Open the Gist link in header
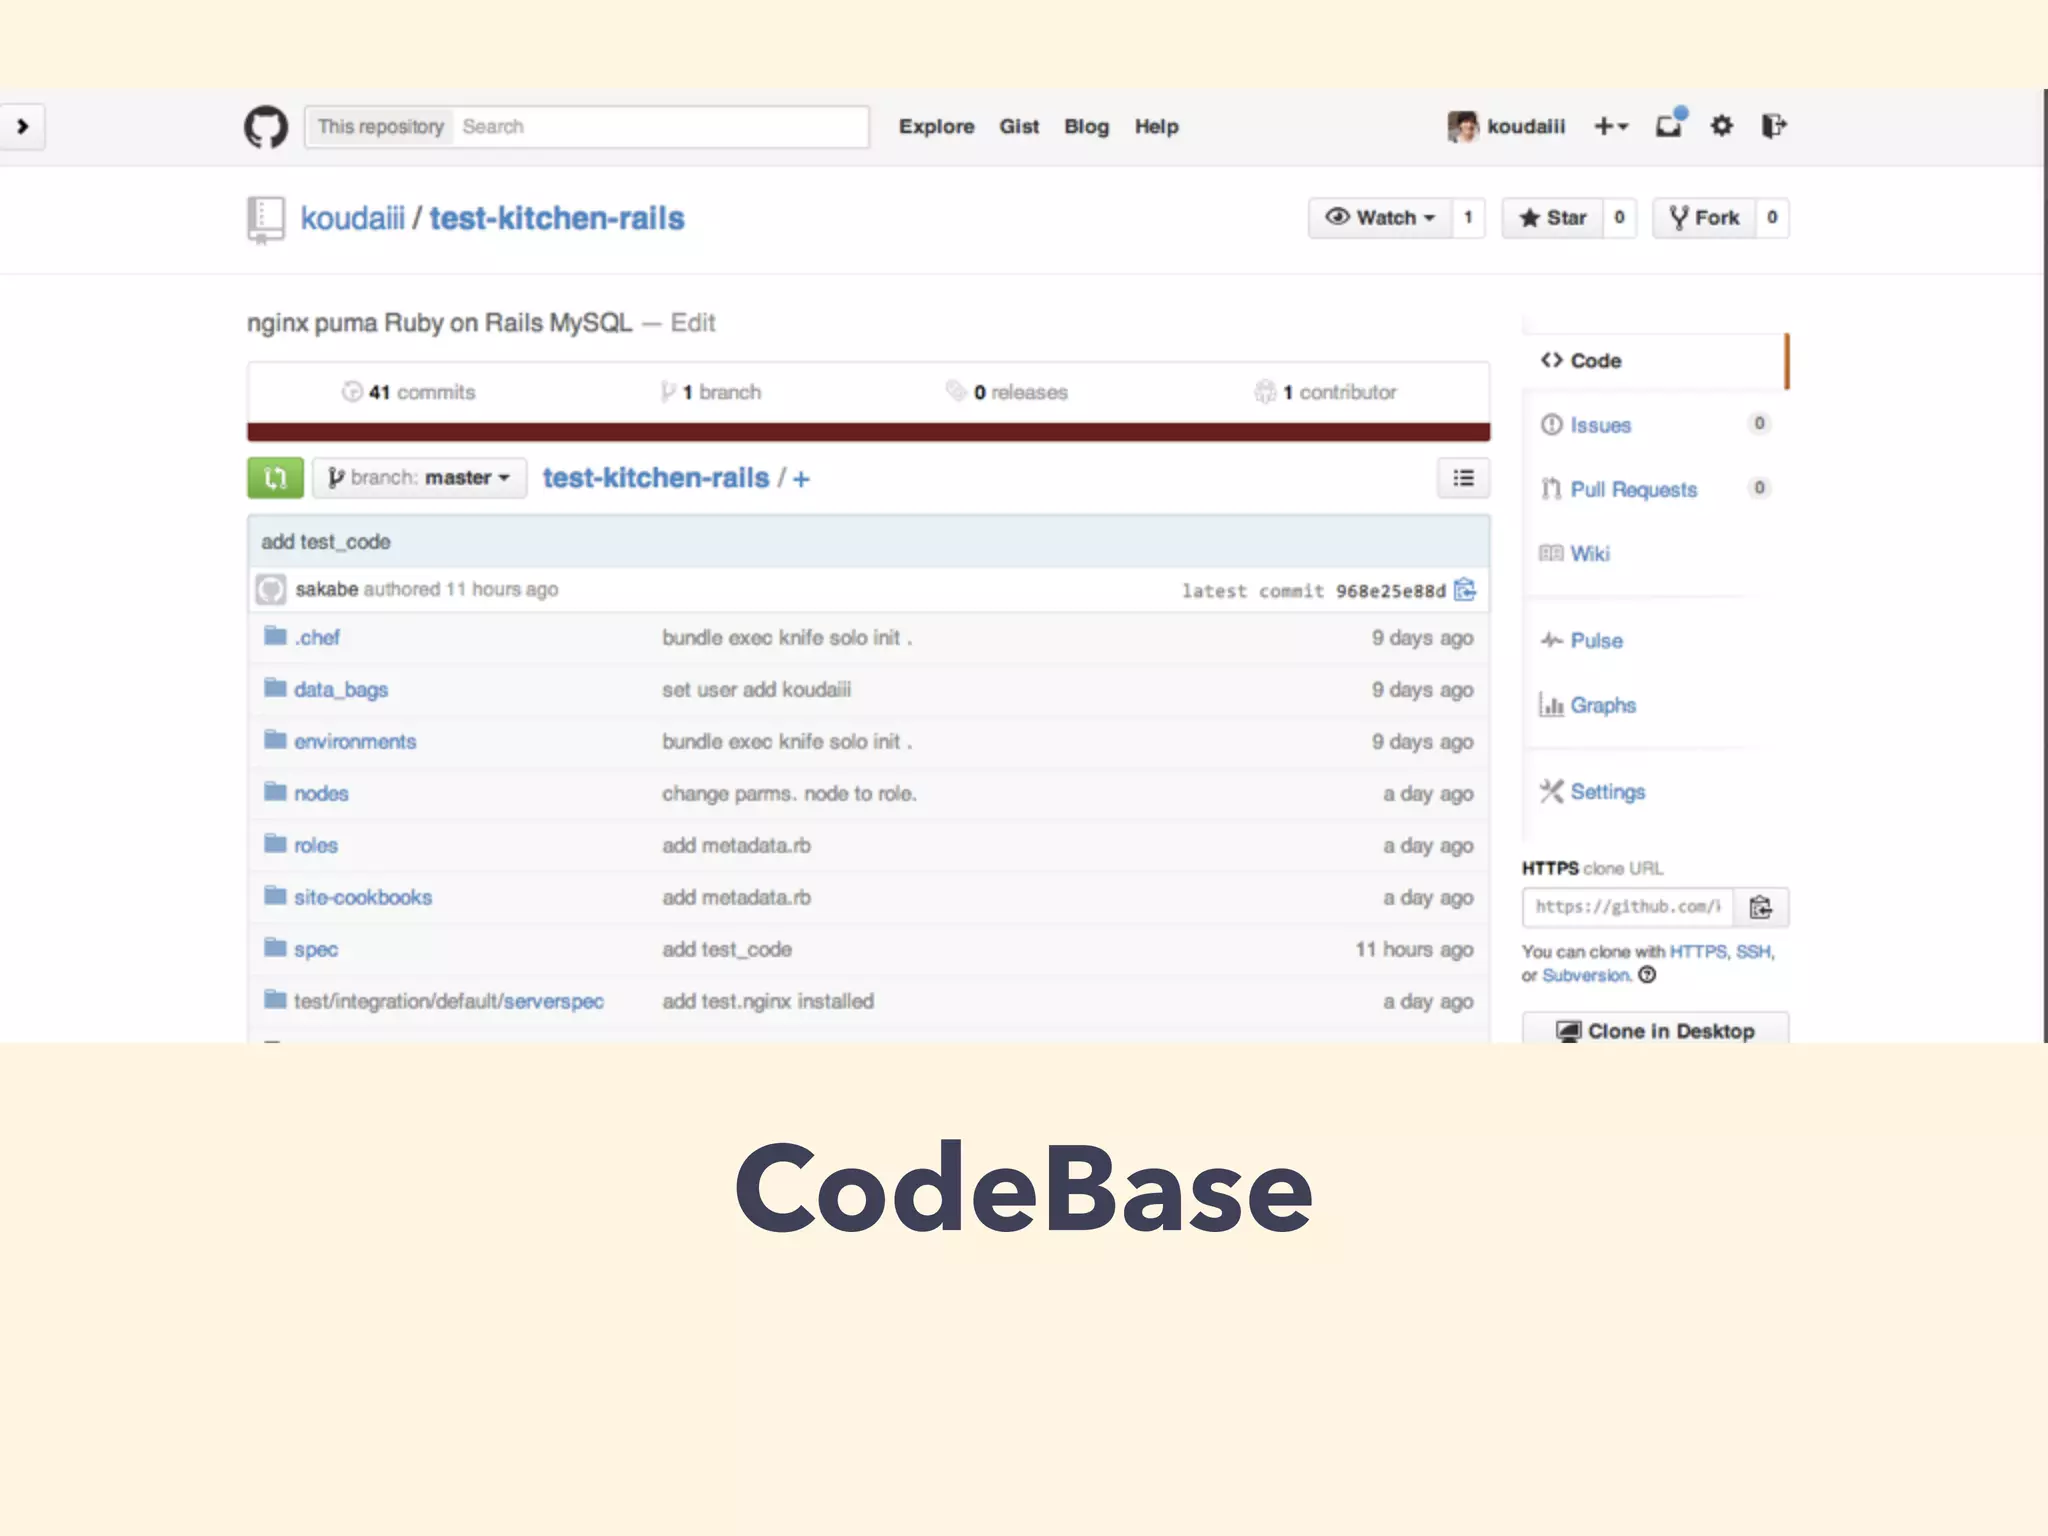This screenshot has height=1536, width=2048. tap(1019, 127)
